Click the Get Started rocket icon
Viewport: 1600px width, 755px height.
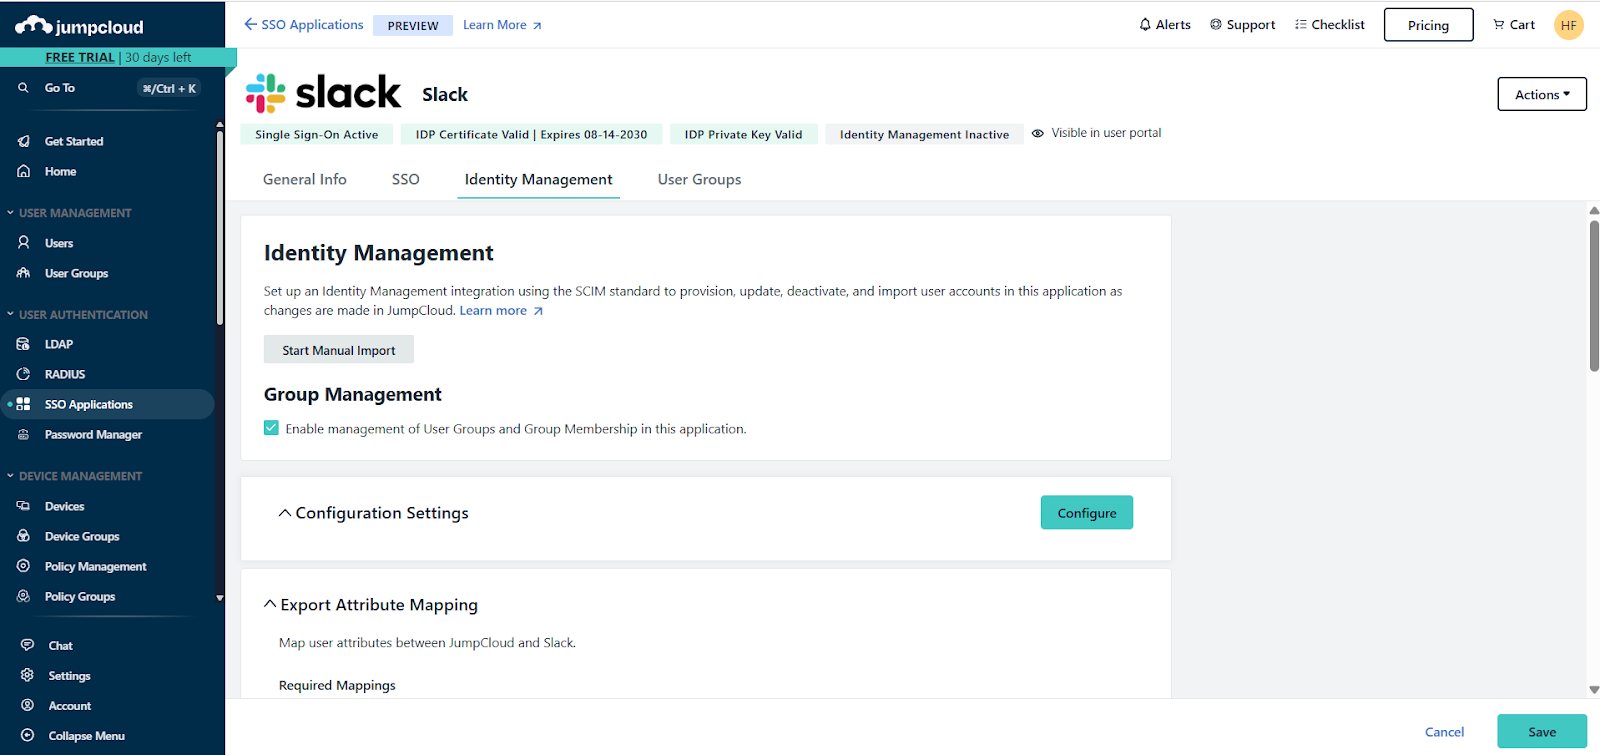23,141
